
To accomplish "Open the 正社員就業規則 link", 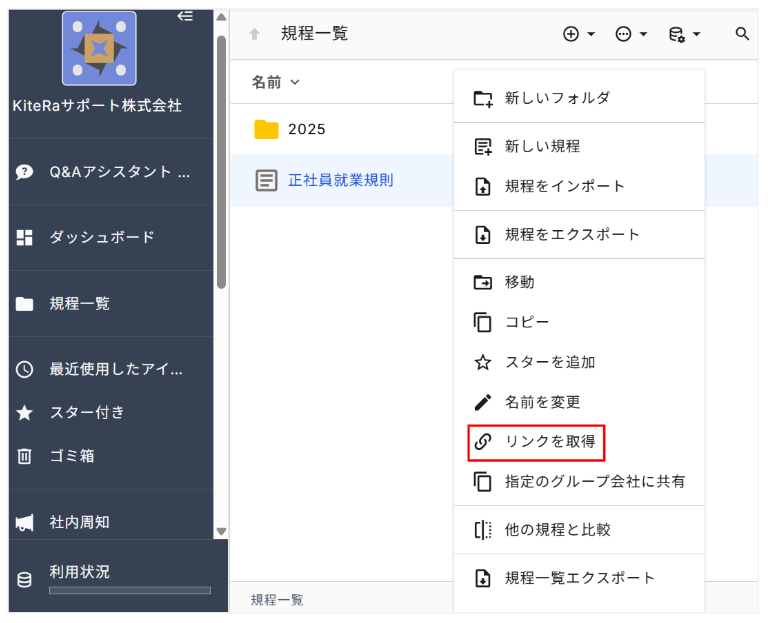I will [x=340, y=180].
